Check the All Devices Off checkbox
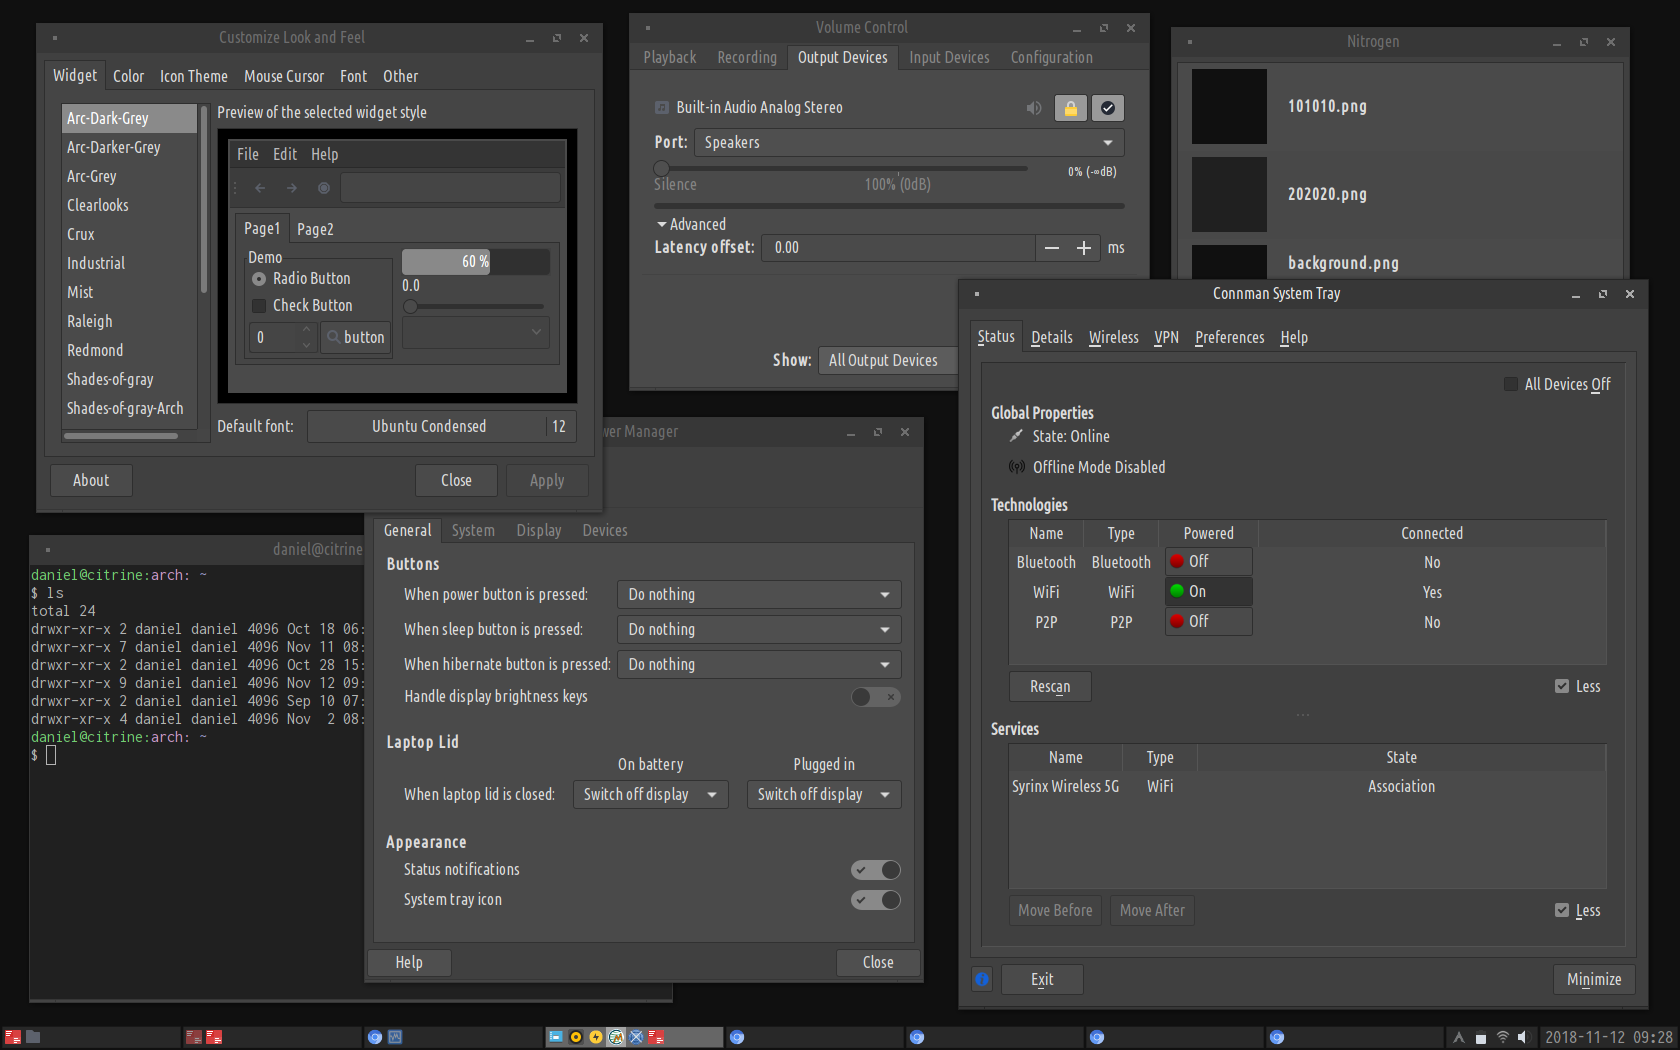This screenshot has height=1050, width=1680. [x=1511, y=384]
